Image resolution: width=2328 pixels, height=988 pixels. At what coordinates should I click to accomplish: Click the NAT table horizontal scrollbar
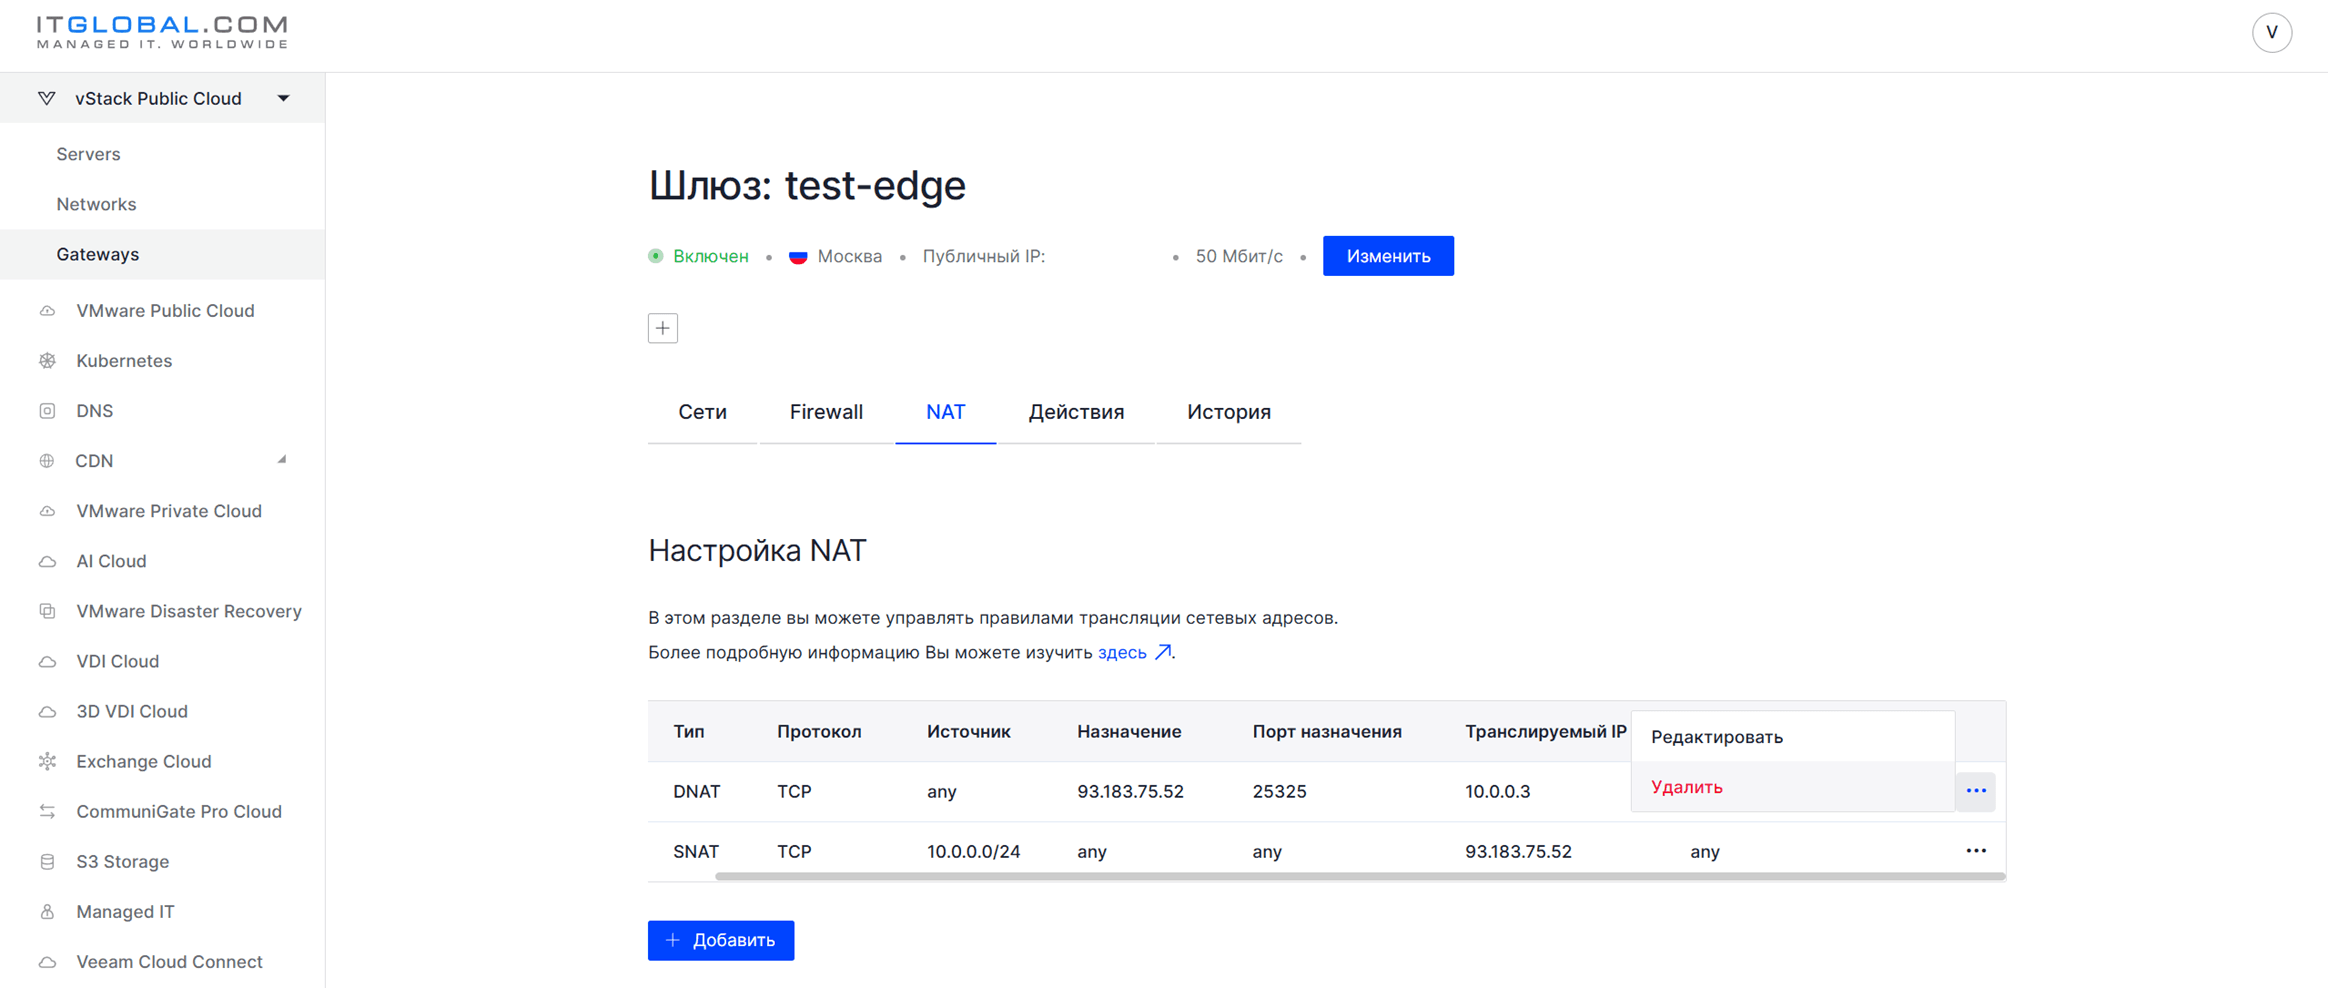click(1360, 877)
